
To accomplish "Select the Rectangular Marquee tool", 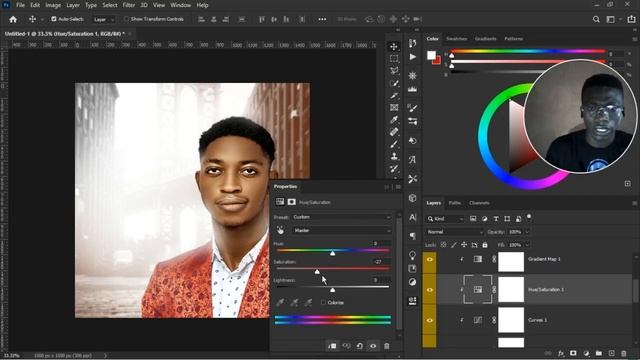I will 394,59.
